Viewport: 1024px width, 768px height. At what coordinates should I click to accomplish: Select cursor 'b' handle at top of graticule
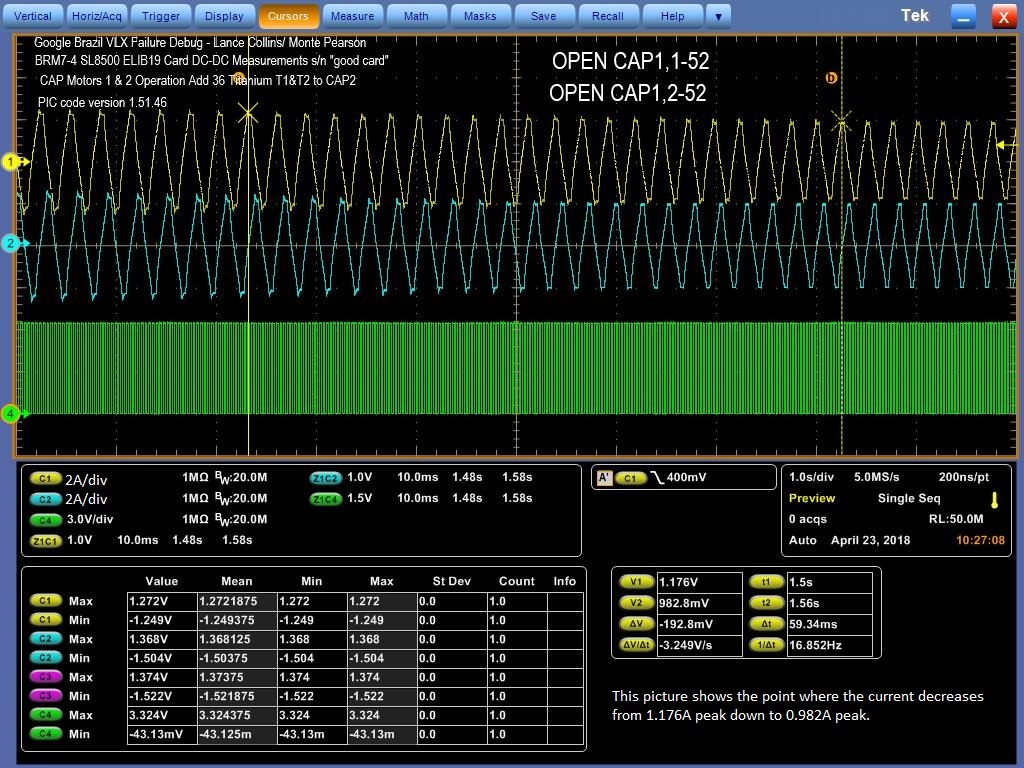pos(831,78)
